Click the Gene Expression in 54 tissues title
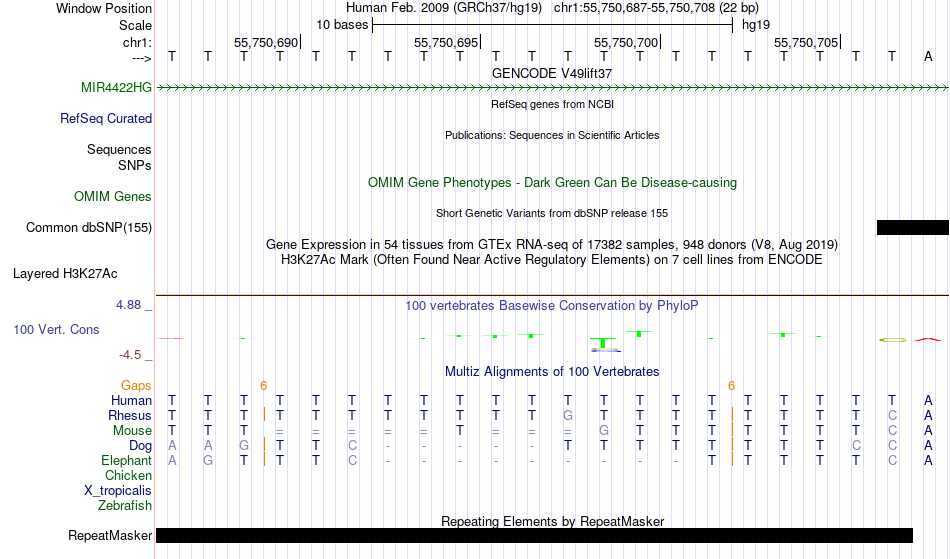Viewport: 950px width, 559px height. (x=552, y=245)
